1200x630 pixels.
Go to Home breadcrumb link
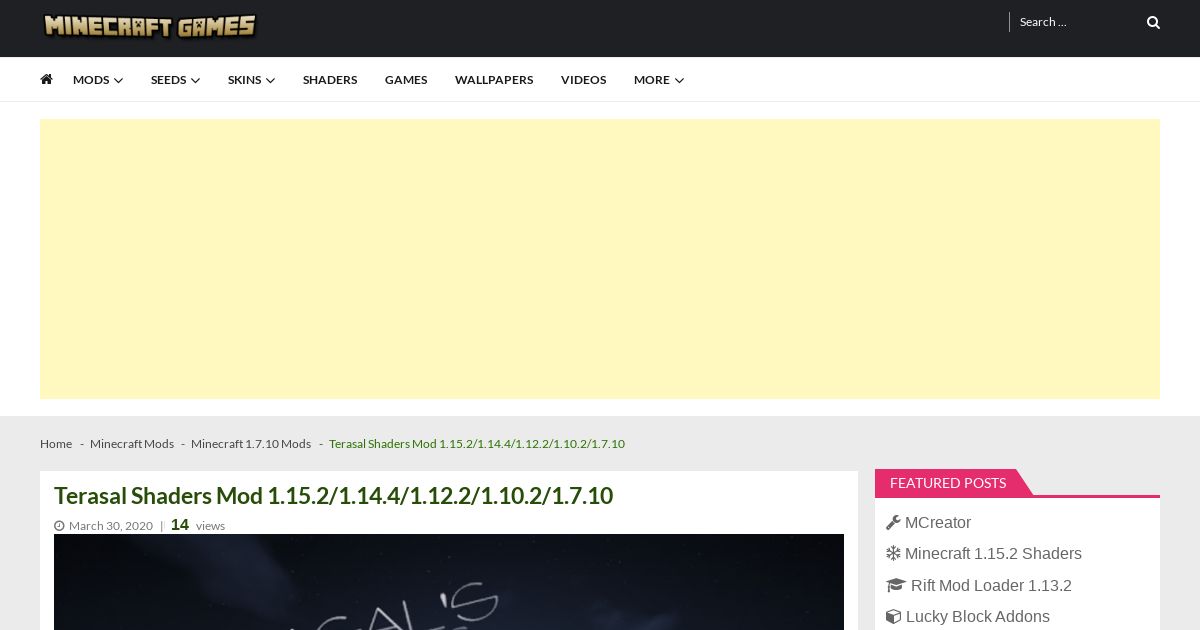point(56,444)
